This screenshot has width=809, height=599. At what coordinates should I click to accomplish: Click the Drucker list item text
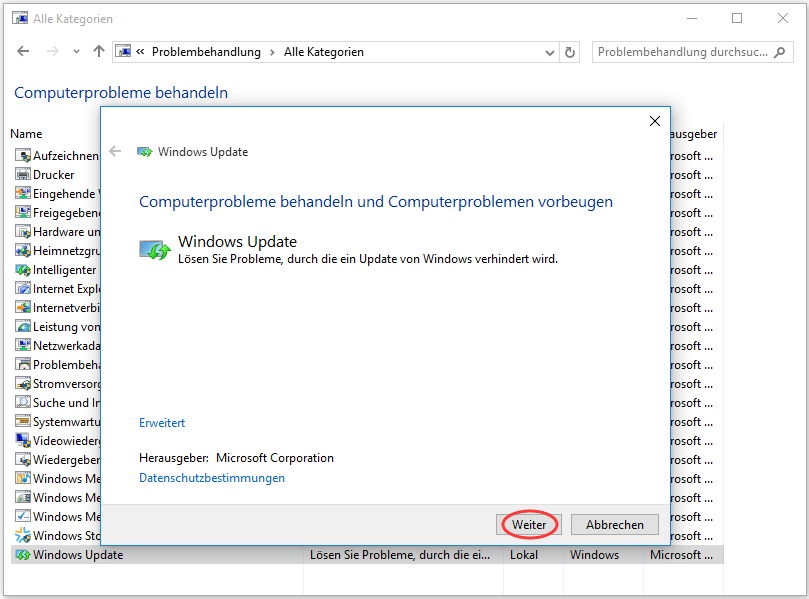[54, 174]
